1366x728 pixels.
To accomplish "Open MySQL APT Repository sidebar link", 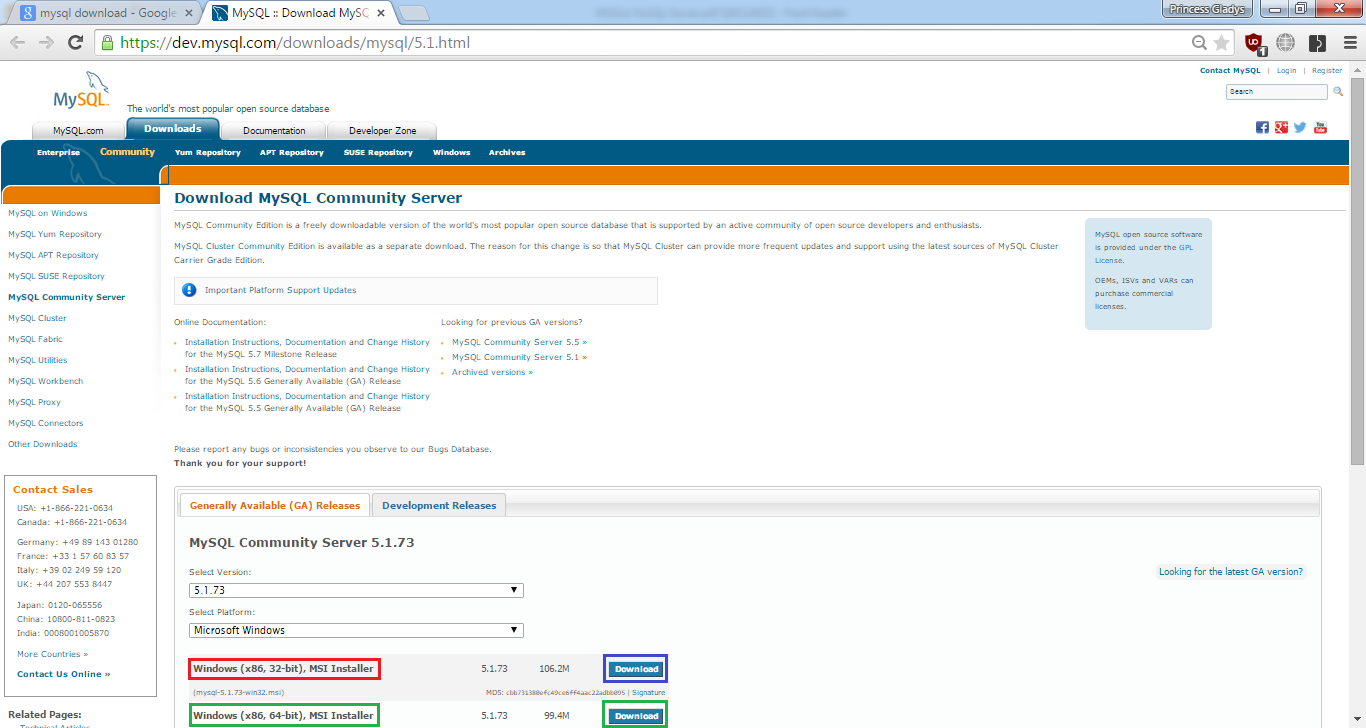I will 53,255.
